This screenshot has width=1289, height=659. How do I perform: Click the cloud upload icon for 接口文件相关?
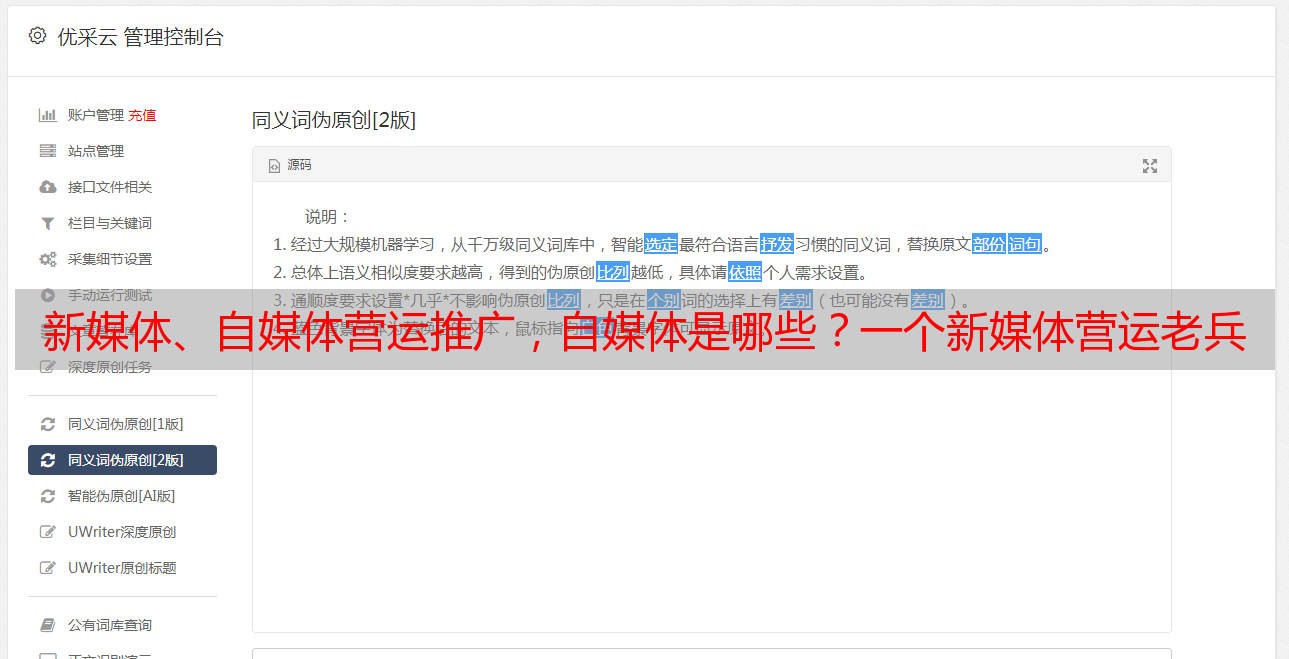click(x=47, y=187)
